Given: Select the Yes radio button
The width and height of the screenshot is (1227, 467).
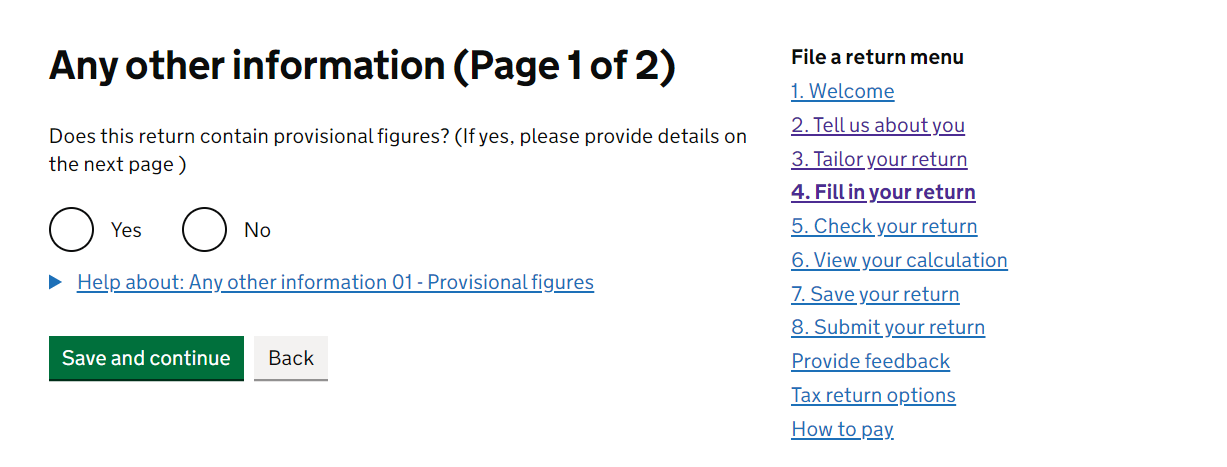Looking at the screenshot, I should coord(71,230).
